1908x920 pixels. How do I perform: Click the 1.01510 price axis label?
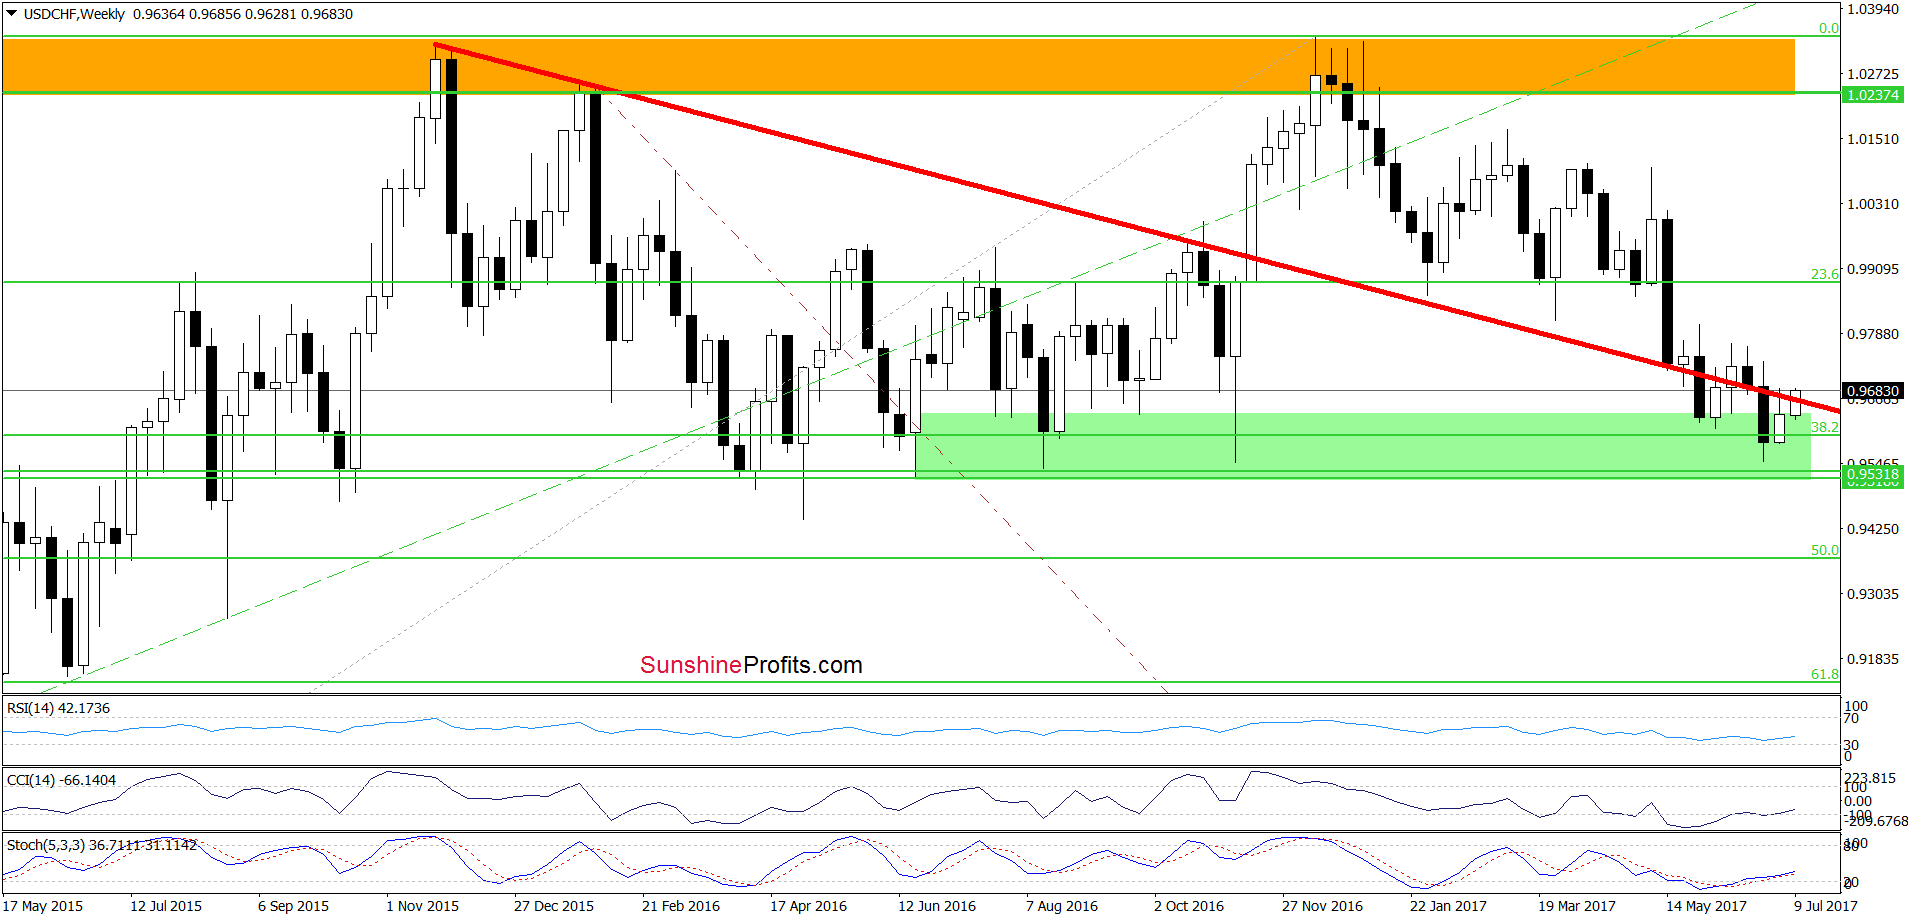[1873, 139]
